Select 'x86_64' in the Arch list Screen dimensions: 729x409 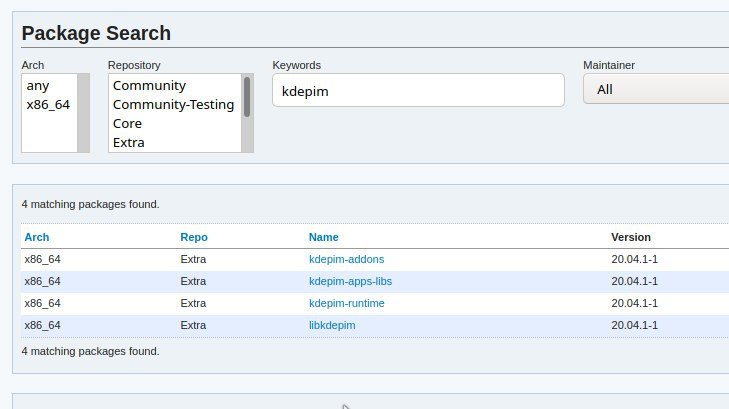click(49, 105)
